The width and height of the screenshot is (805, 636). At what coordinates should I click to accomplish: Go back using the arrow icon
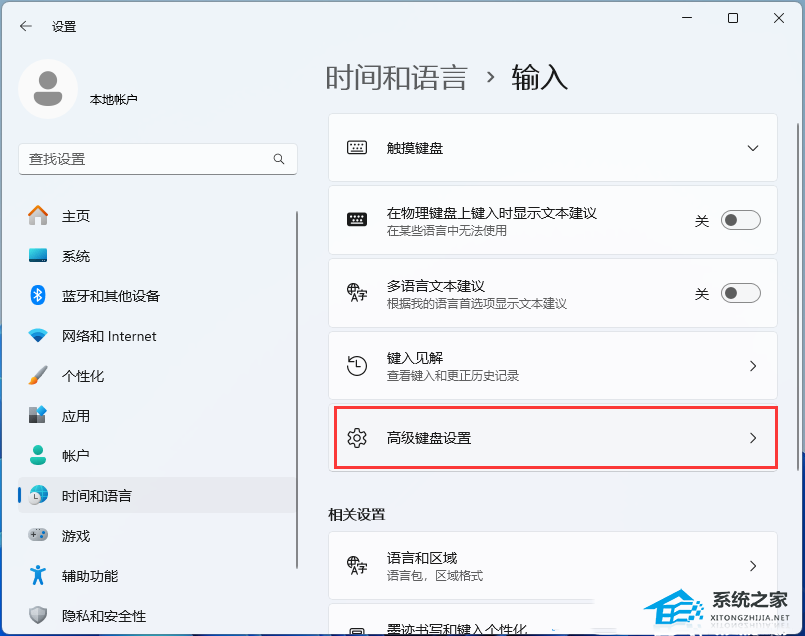coord(26,26)
